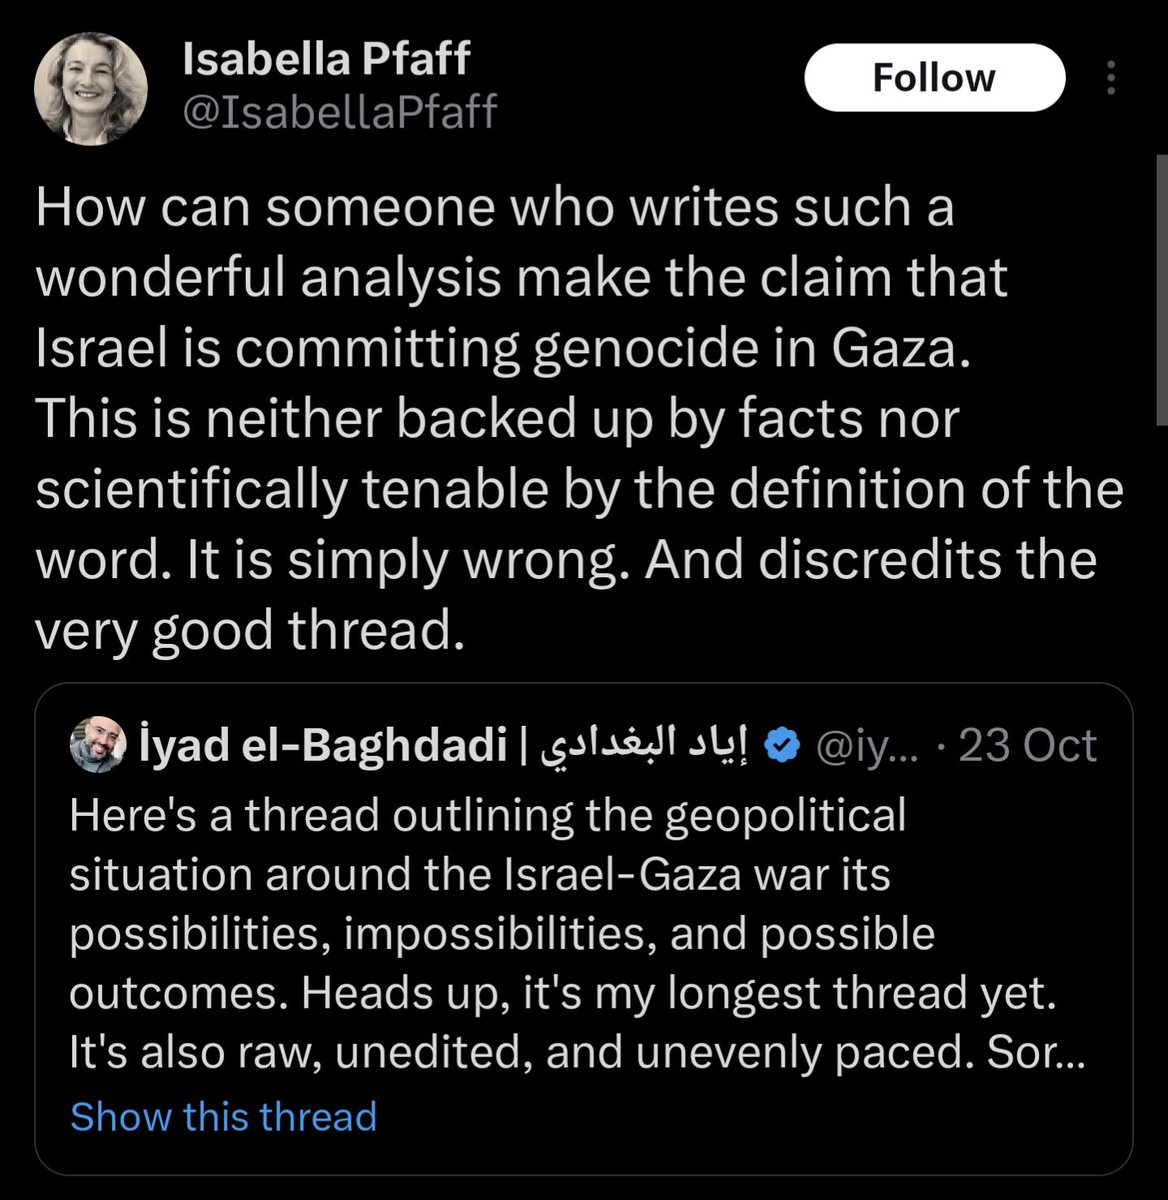Show this thread

click(x=223, y=1116)
